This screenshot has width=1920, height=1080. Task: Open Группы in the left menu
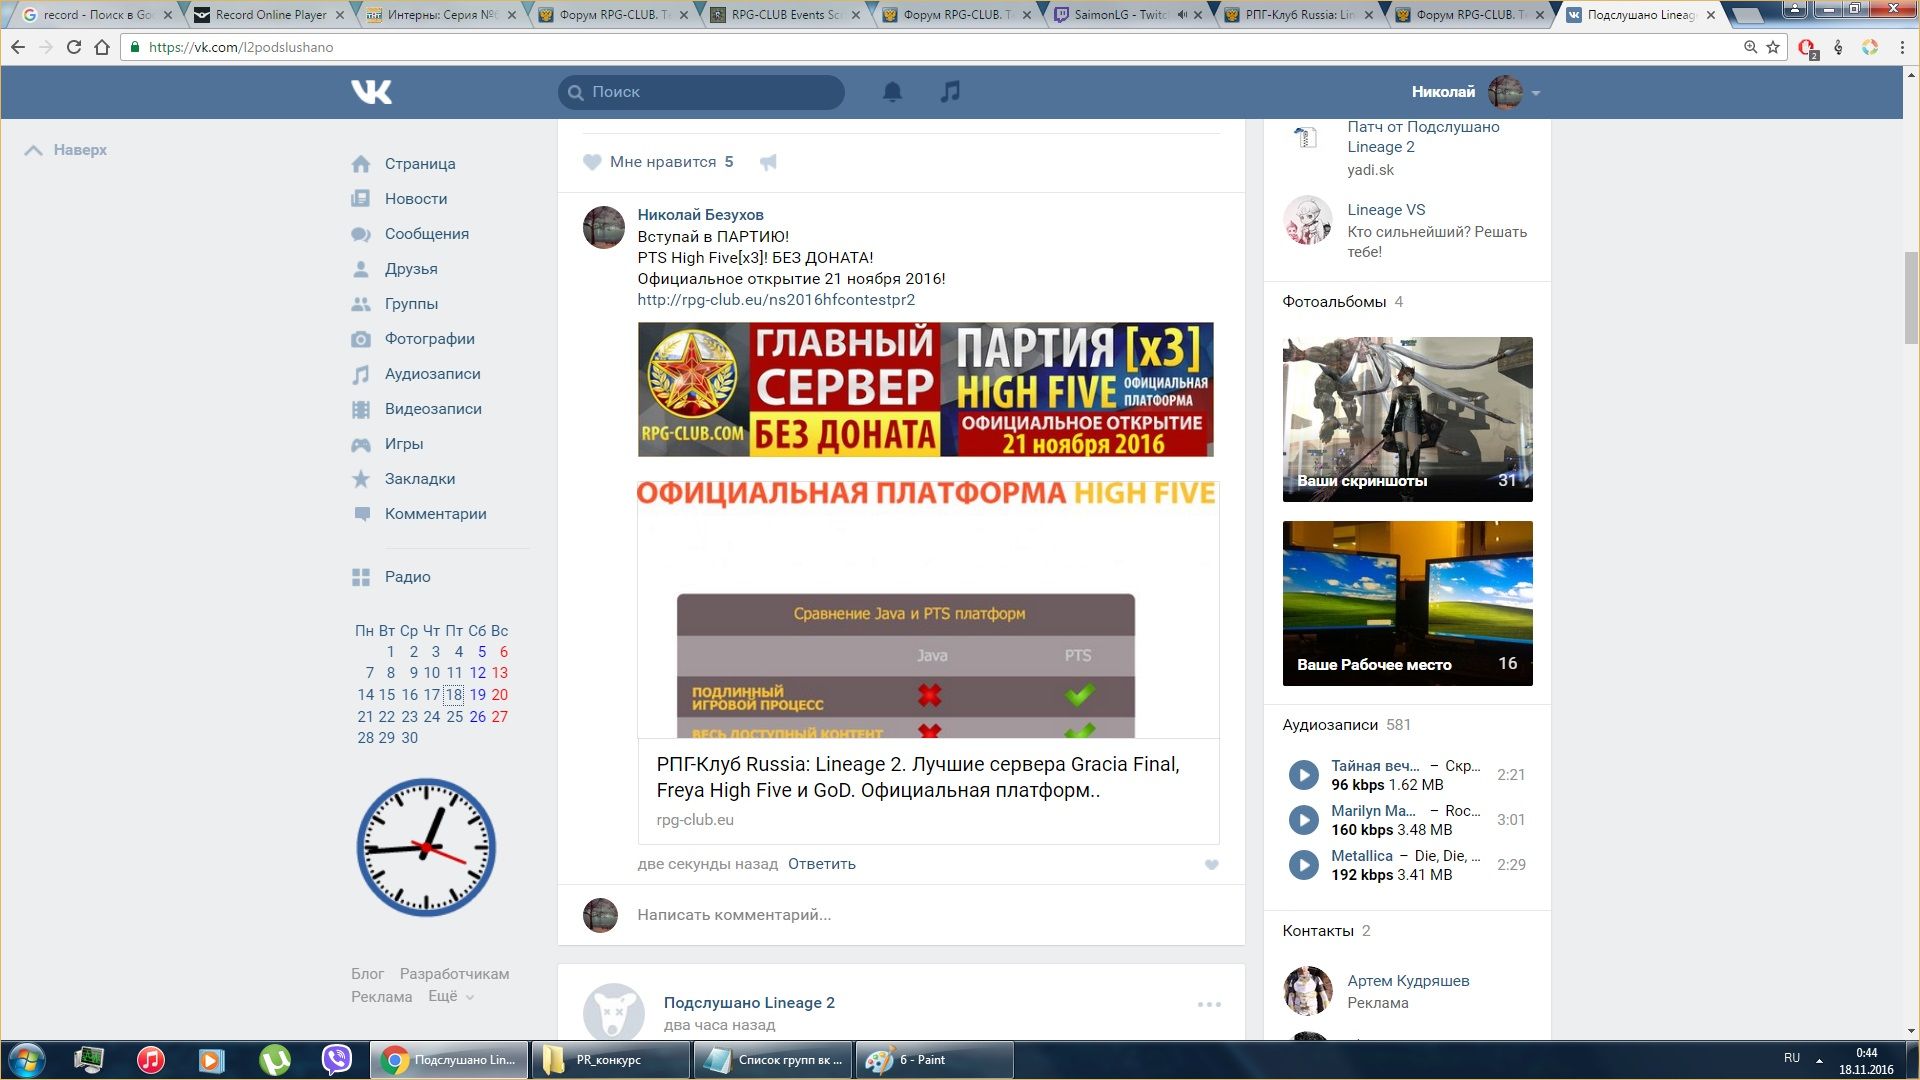pos(410,304)
